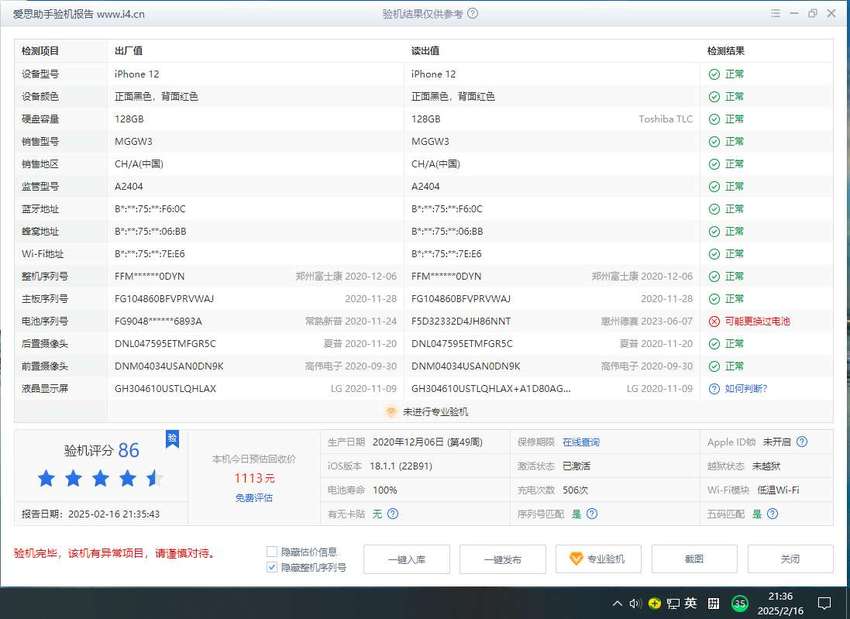Click the help icon beside 验机结果仅供参考
850x619 pixels.
(x=473, y=14)
